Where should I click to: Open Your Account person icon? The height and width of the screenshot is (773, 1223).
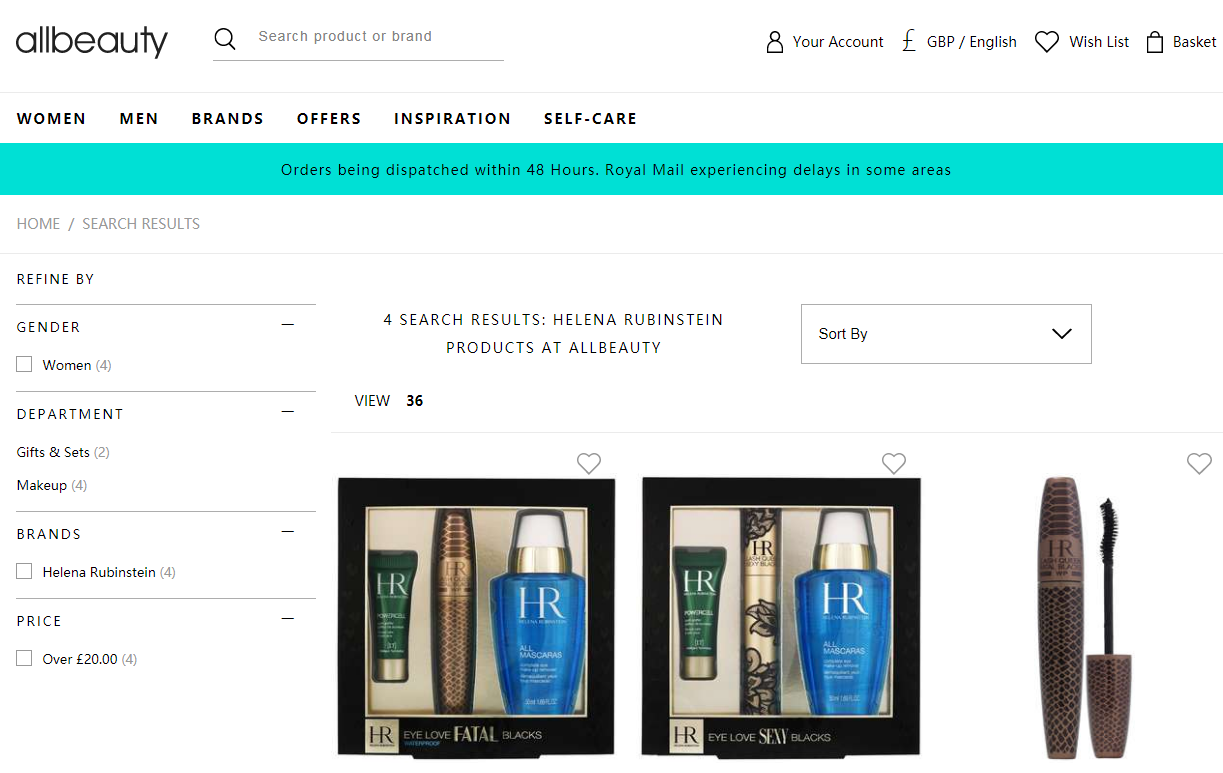774,42
